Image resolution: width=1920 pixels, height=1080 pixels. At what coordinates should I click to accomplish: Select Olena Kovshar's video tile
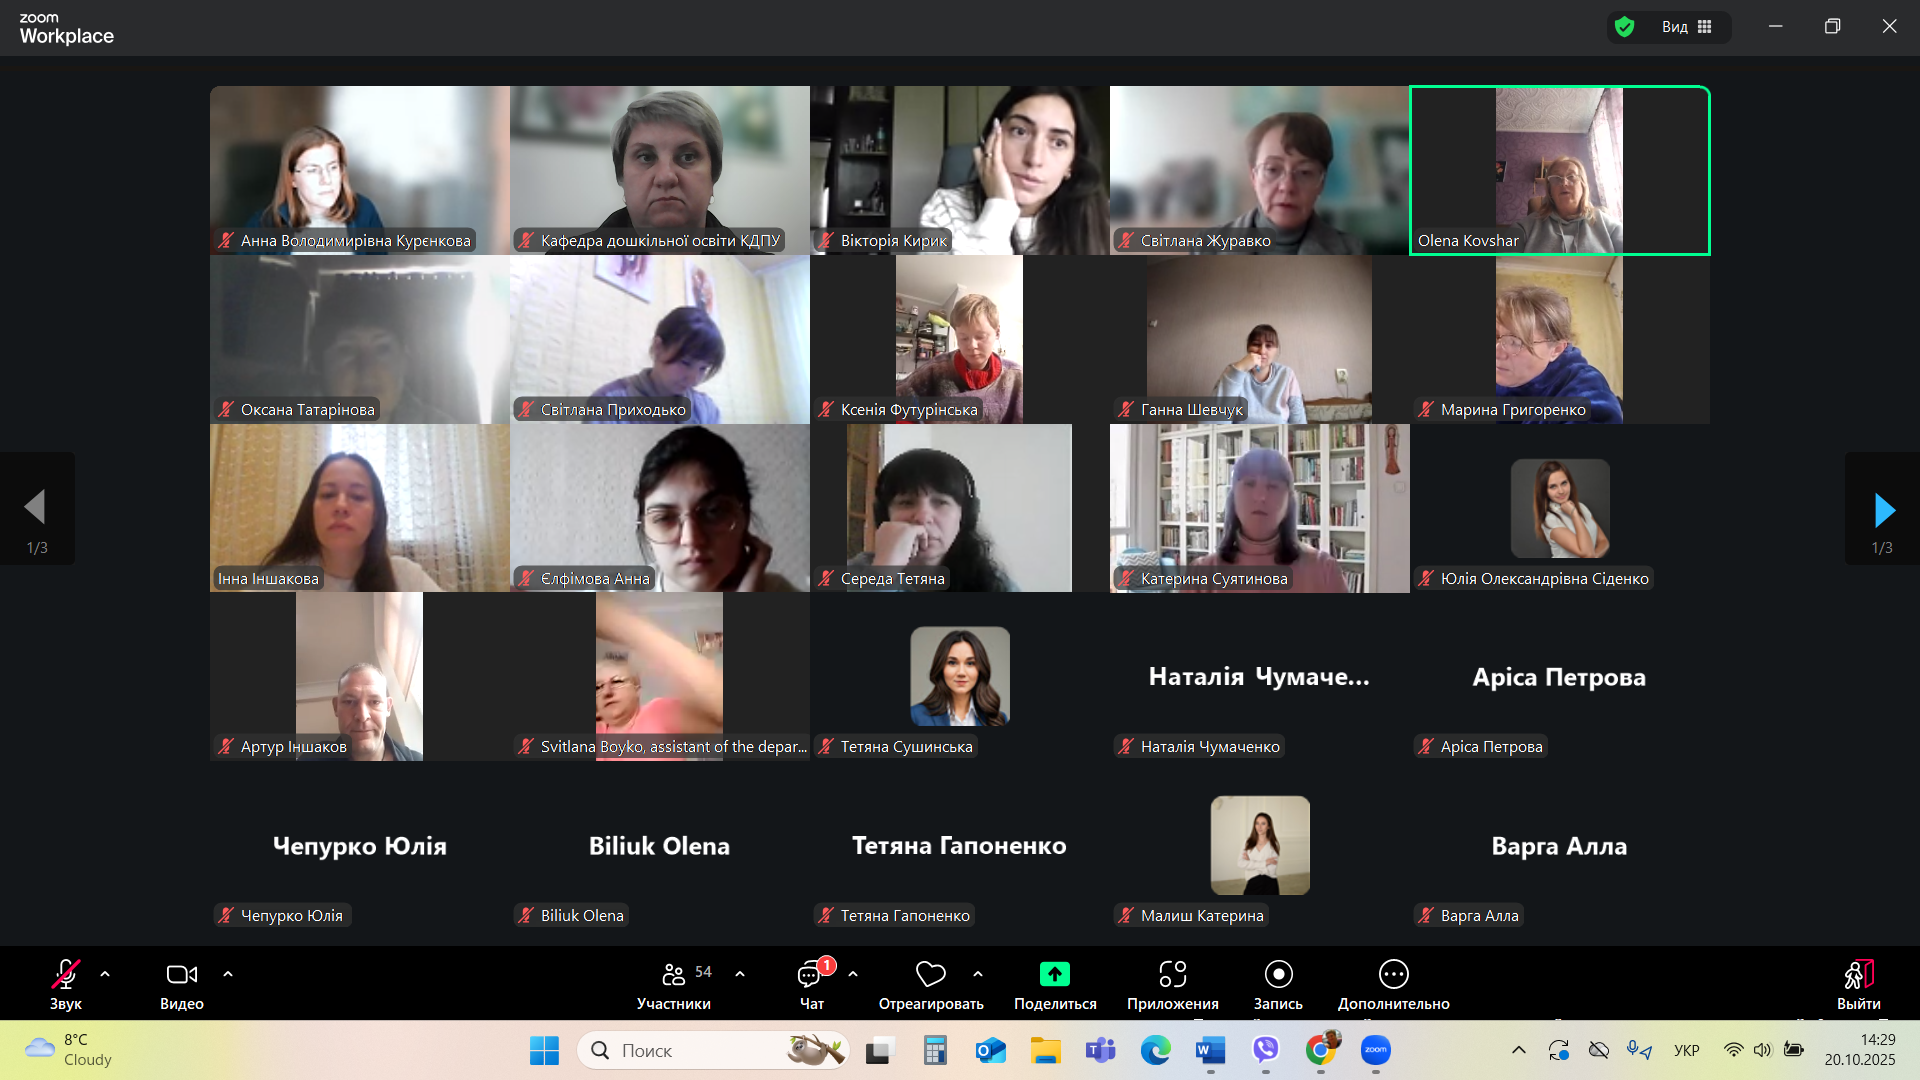[1559, 170]
